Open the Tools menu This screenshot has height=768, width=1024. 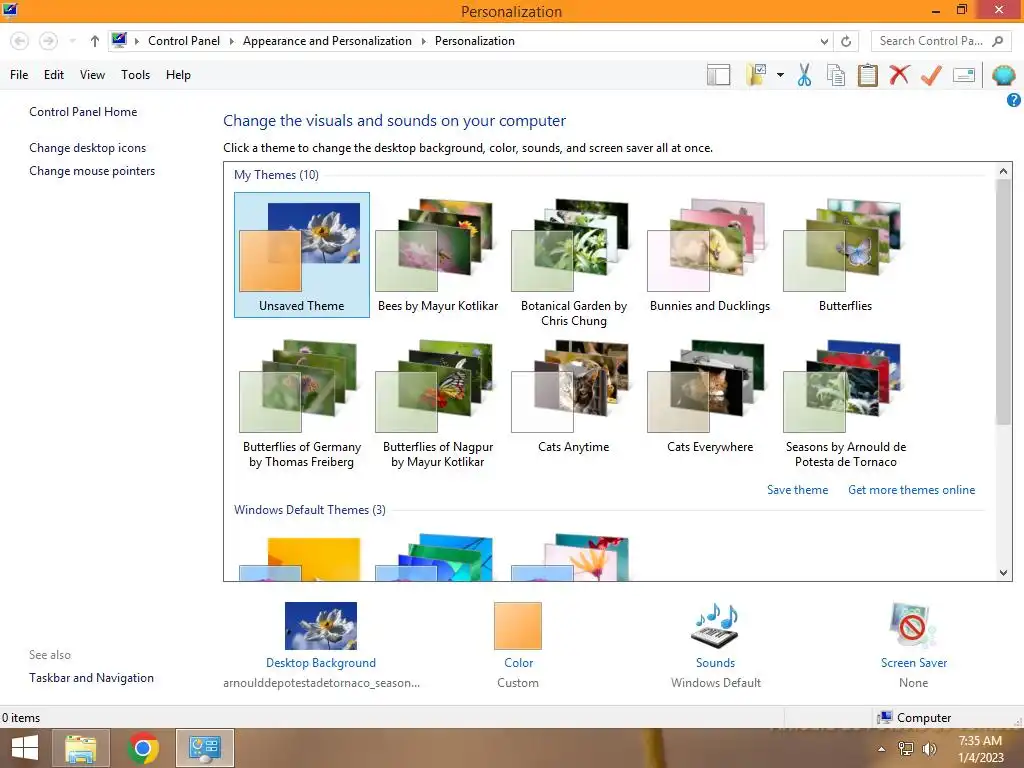point(135,75)
